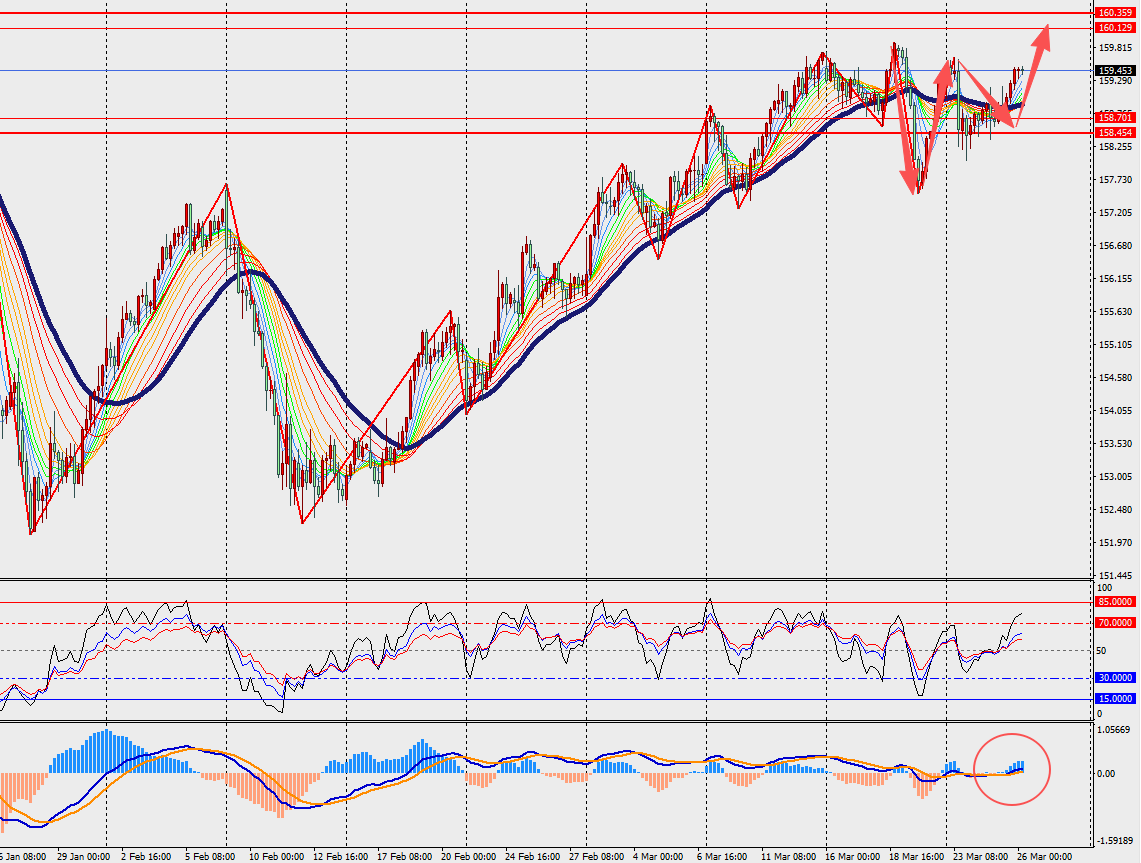Screen dimensions: 1141x863
Task: Click the 70.0000 oscillator level label
Action: 1115,623
